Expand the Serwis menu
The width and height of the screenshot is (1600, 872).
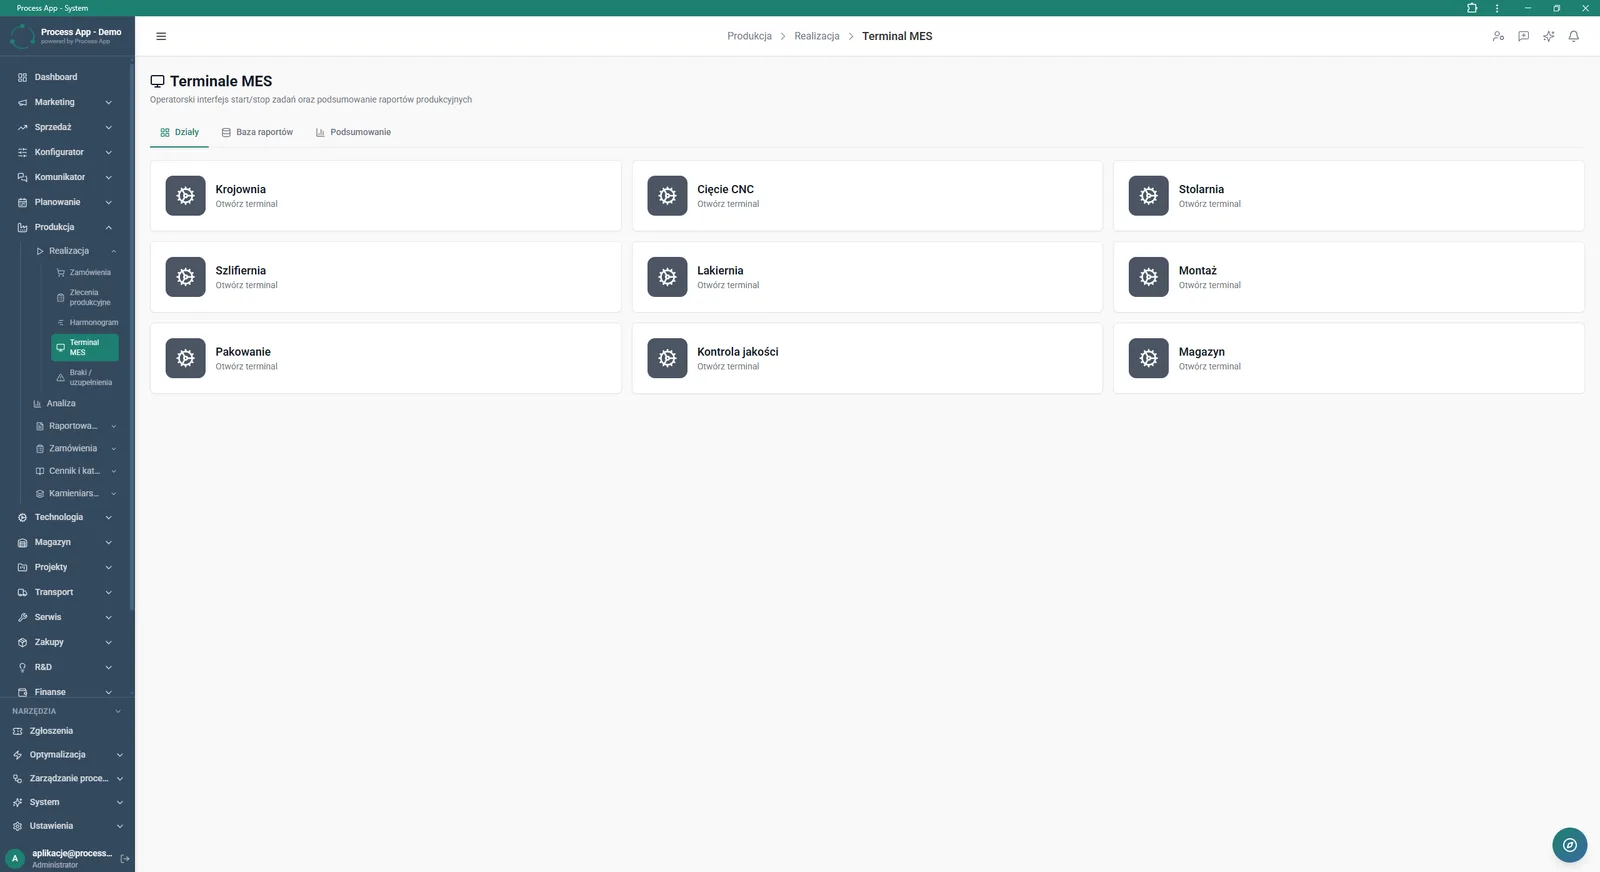pos(66,617)
